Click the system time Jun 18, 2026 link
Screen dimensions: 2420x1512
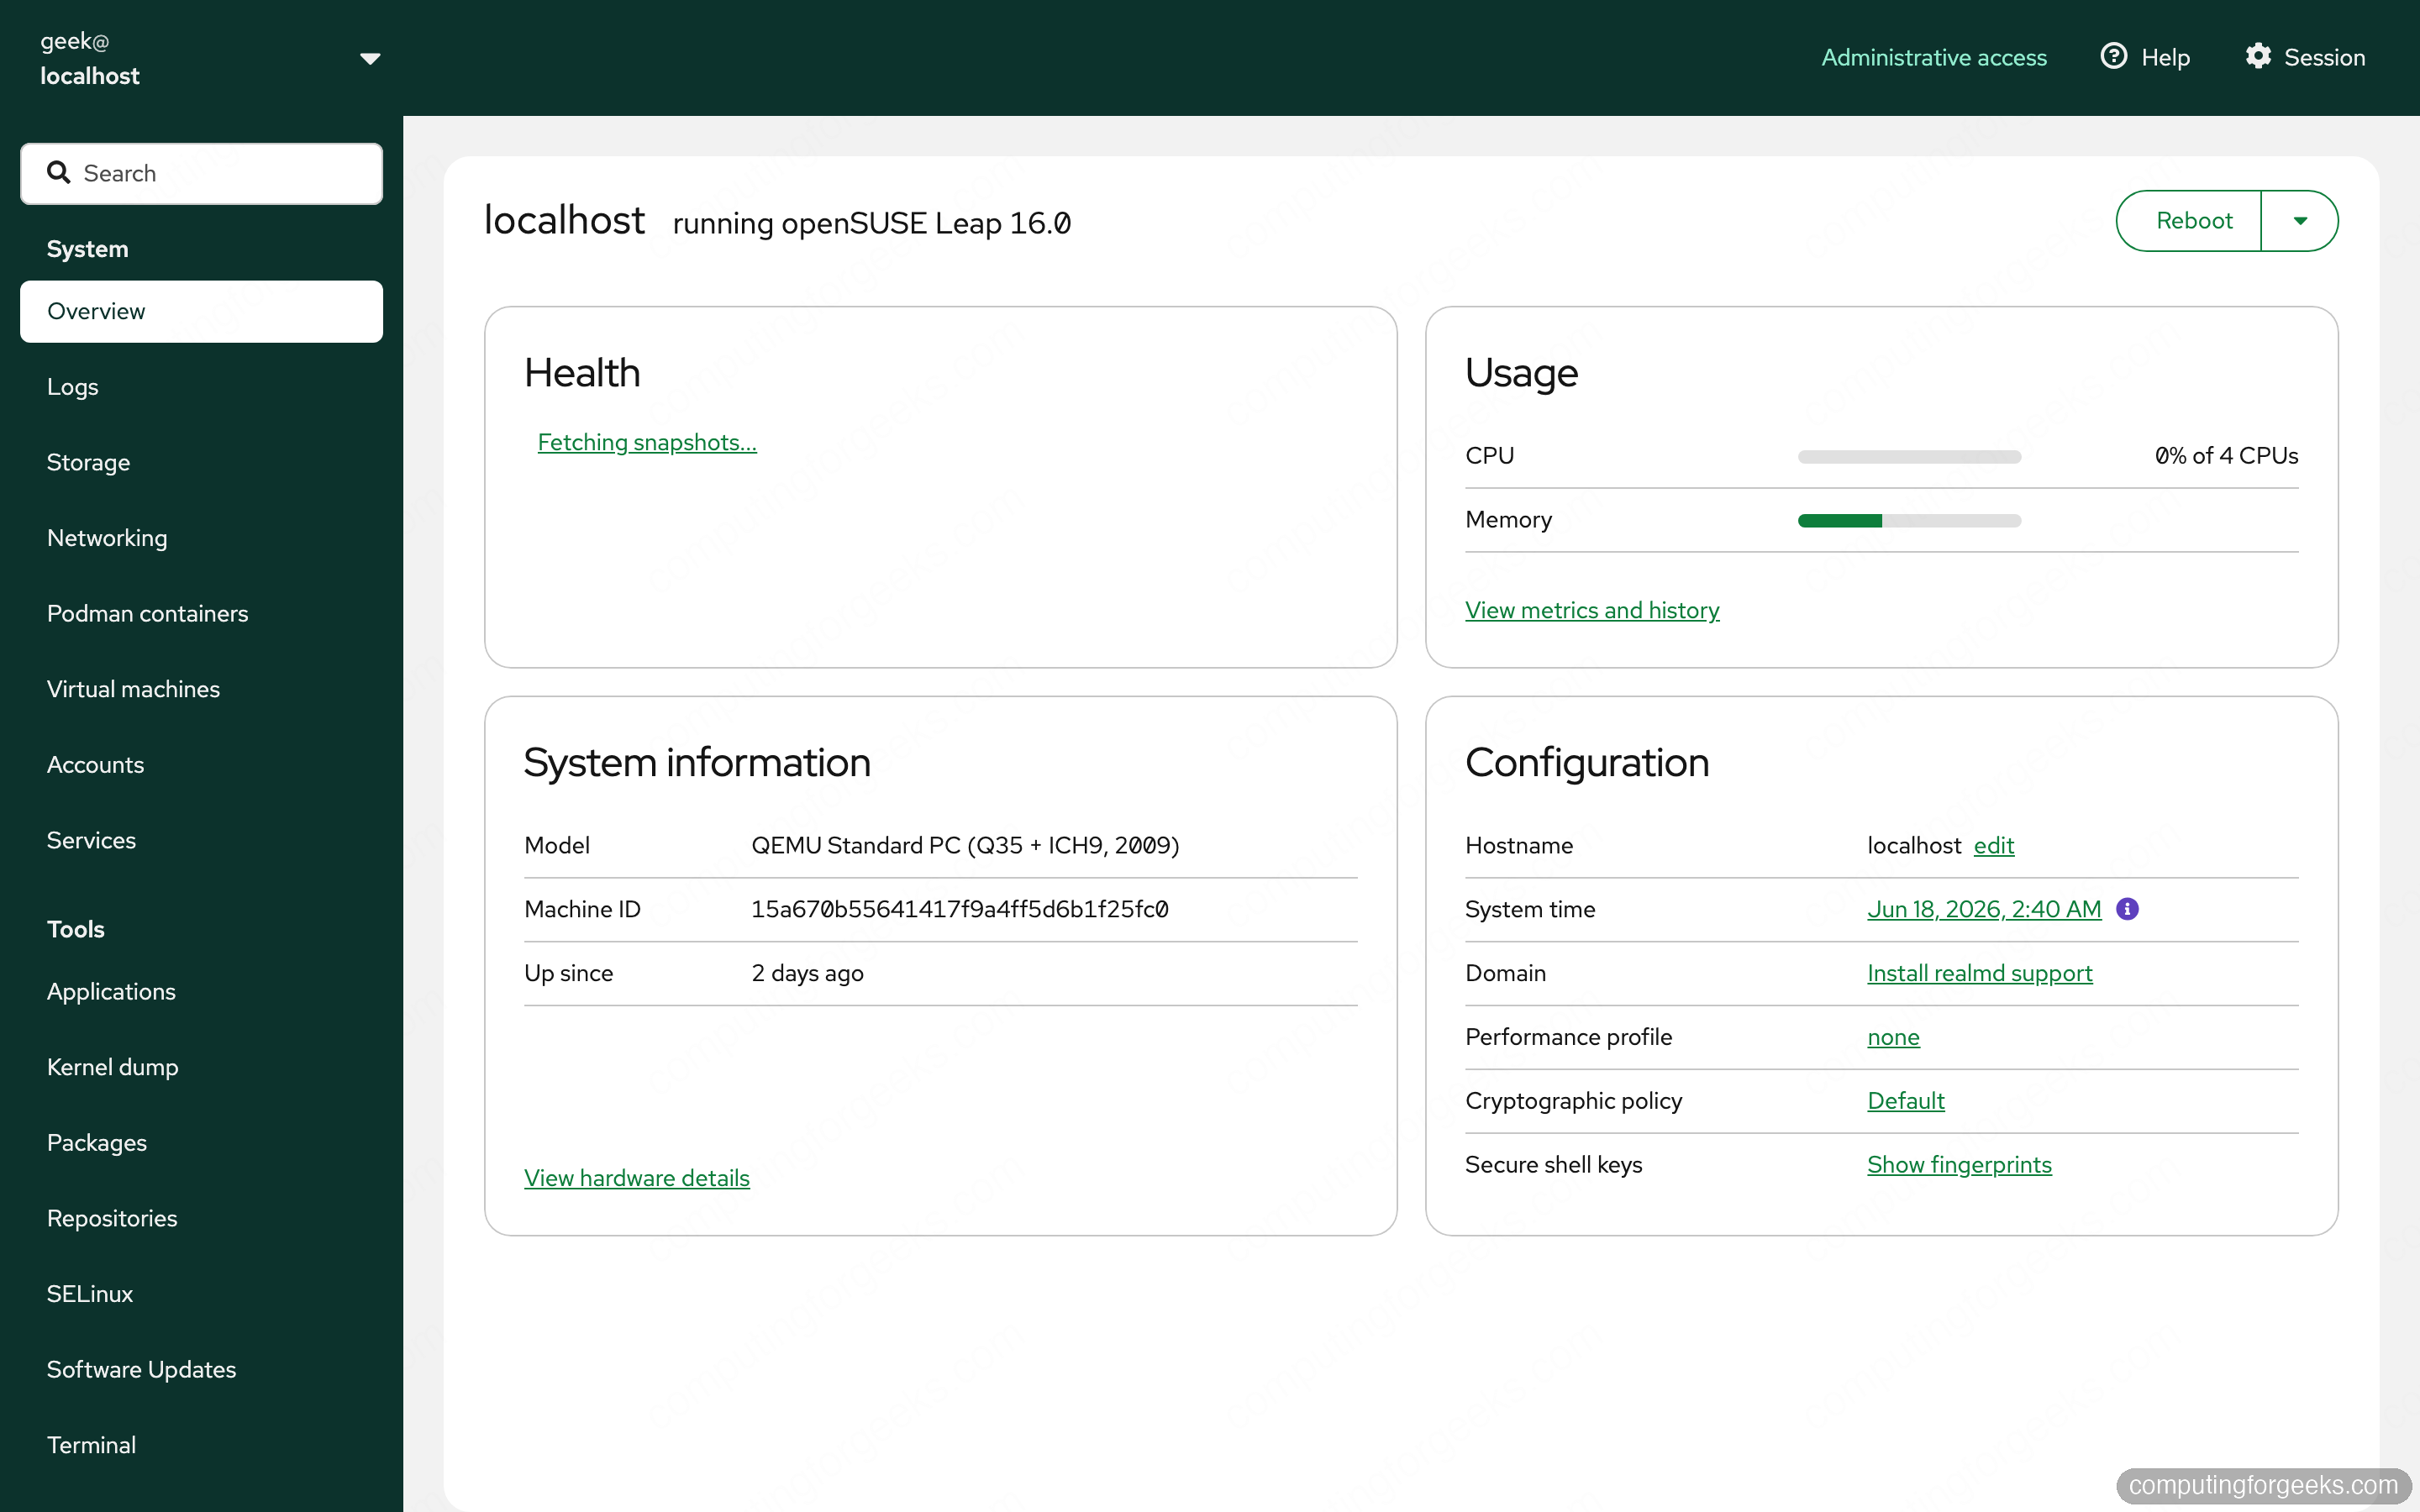click(1984, 909)
